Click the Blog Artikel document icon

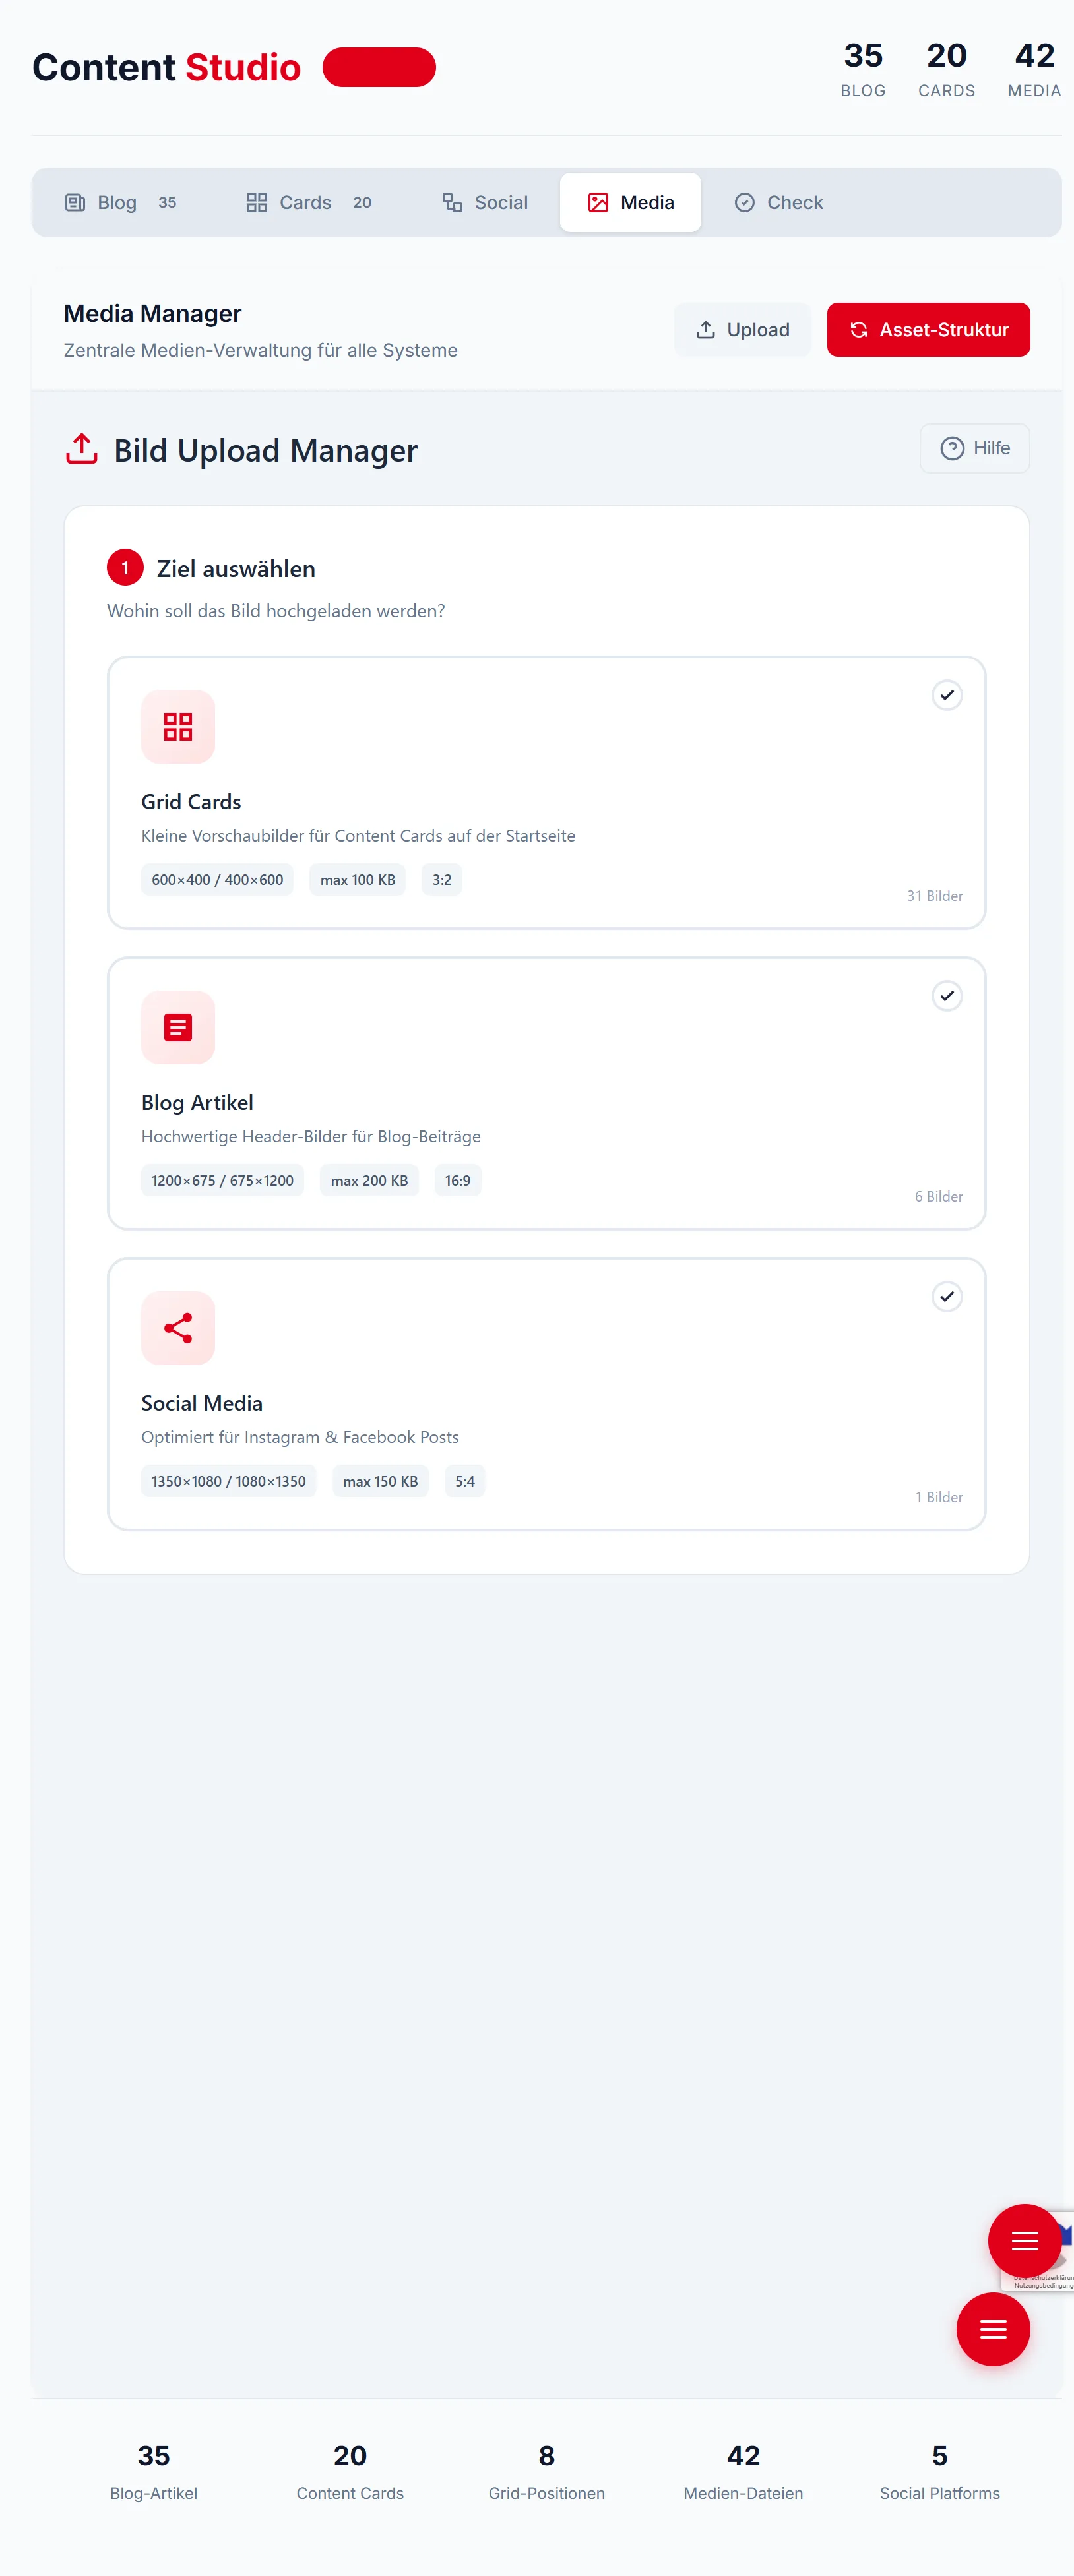[178, 1027]
